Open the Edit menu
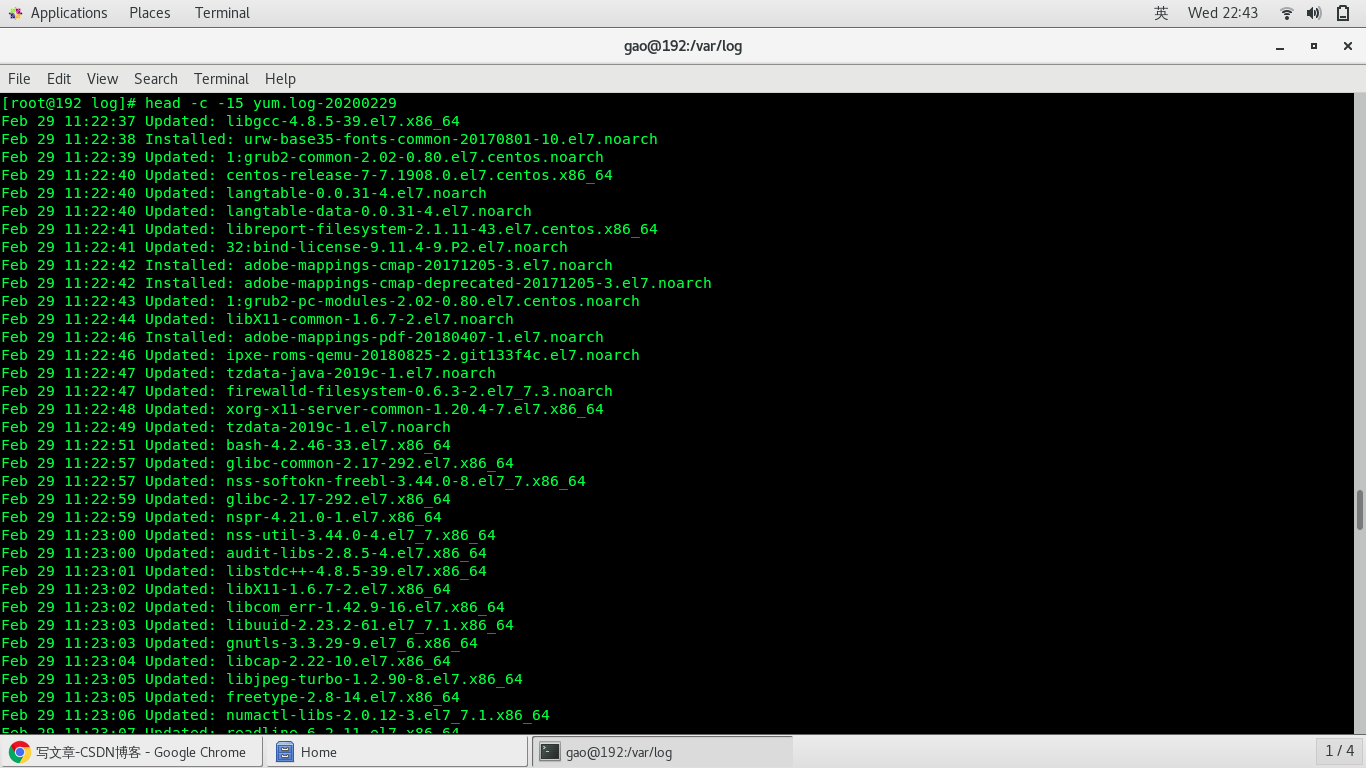 58,79
